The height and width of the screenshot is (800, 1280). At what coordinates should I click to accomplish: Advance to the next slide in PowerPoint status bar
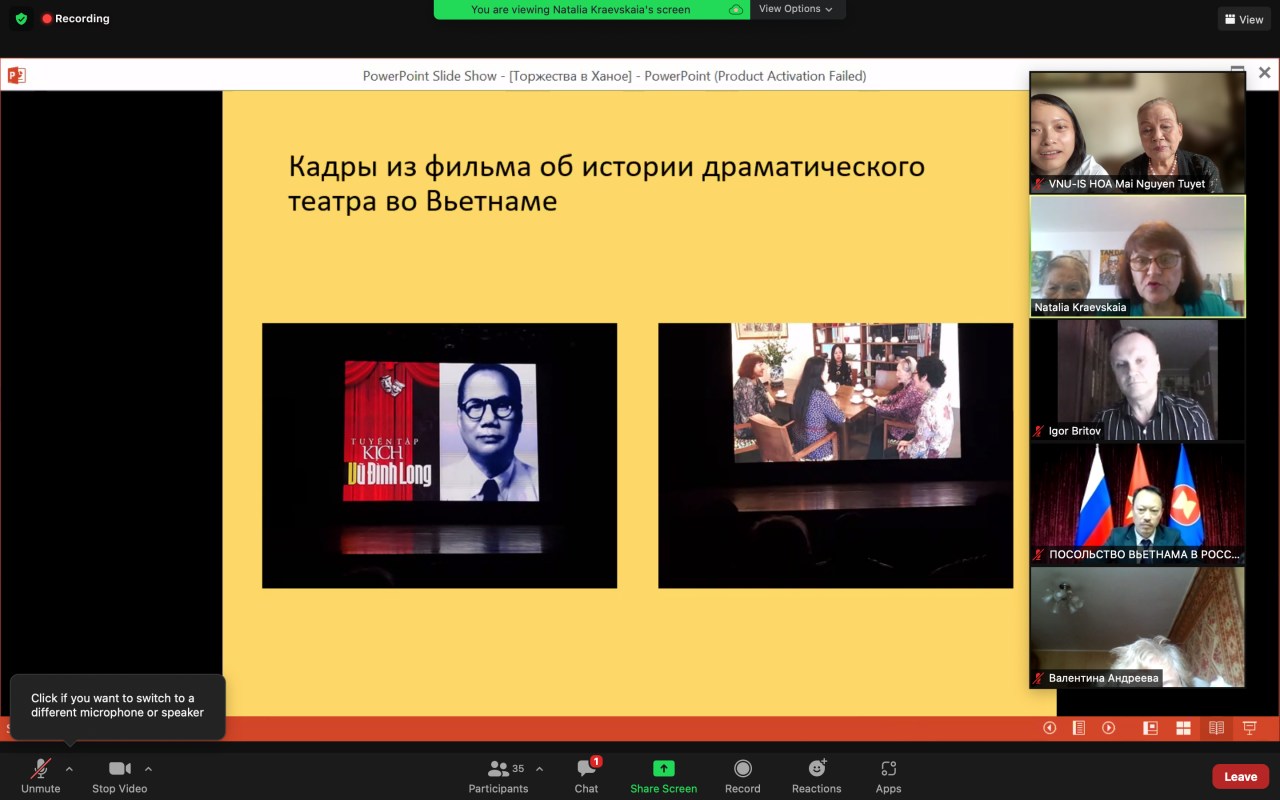pyautogui.click(x=1109, y=728)
